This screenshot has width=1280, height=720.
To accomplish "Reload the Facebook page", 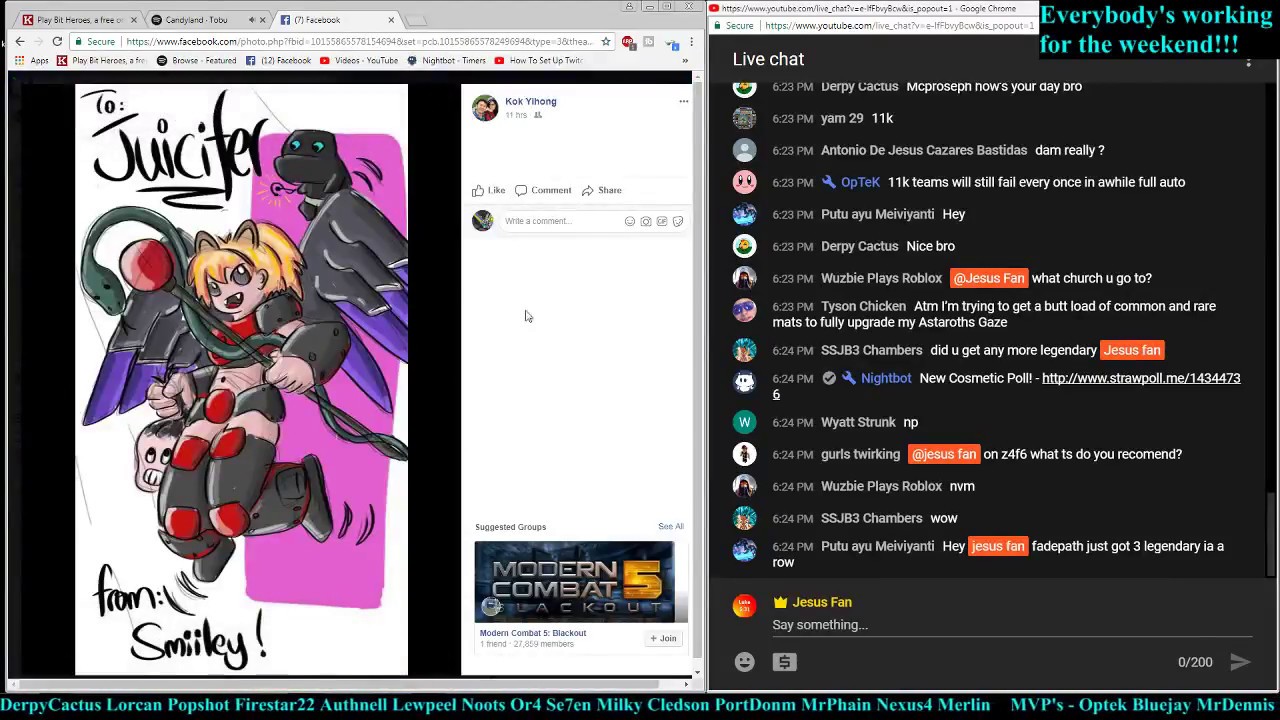I will coord(57,41).
